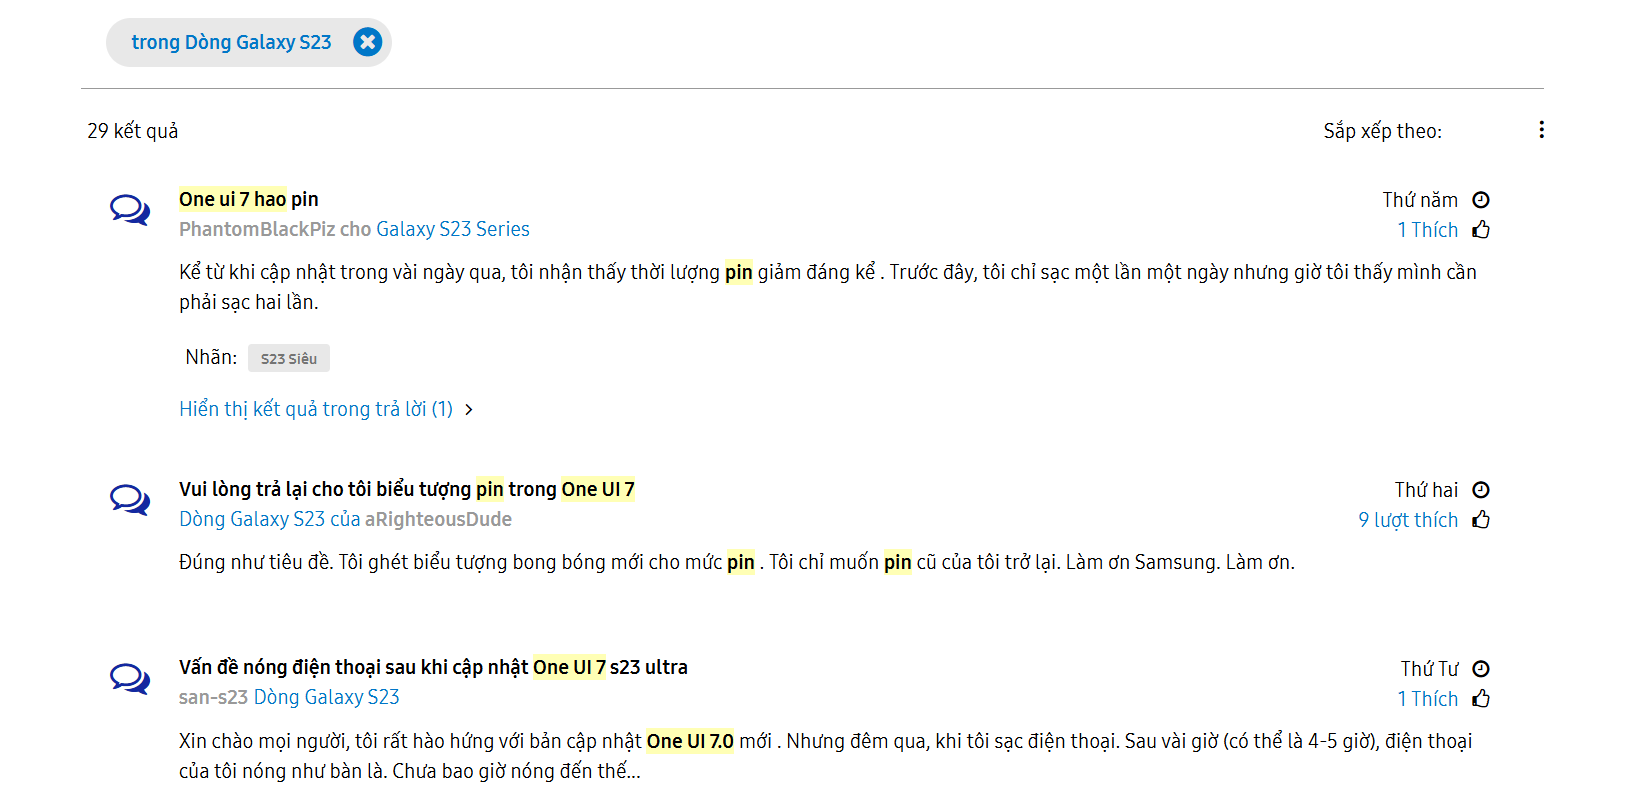This screenshot has height=812, width=1627.
Task: Click the chat icon beside 'Vấn đề nóng điện thoại' post
Action: [x=130, y=679]
